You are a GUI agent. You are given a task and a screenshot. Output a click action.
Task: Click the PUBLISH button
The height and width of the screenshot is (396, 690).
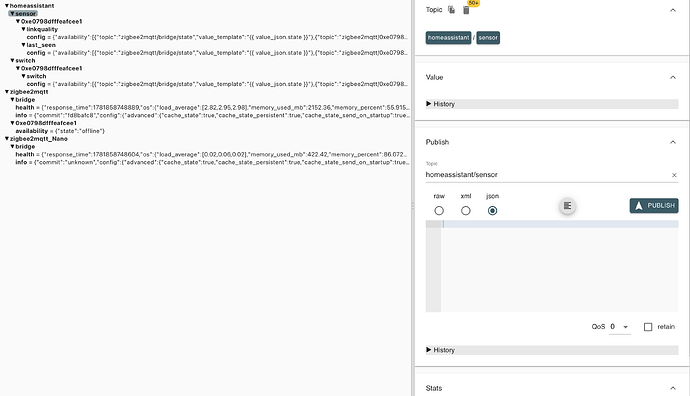click(x=653, y=205)
